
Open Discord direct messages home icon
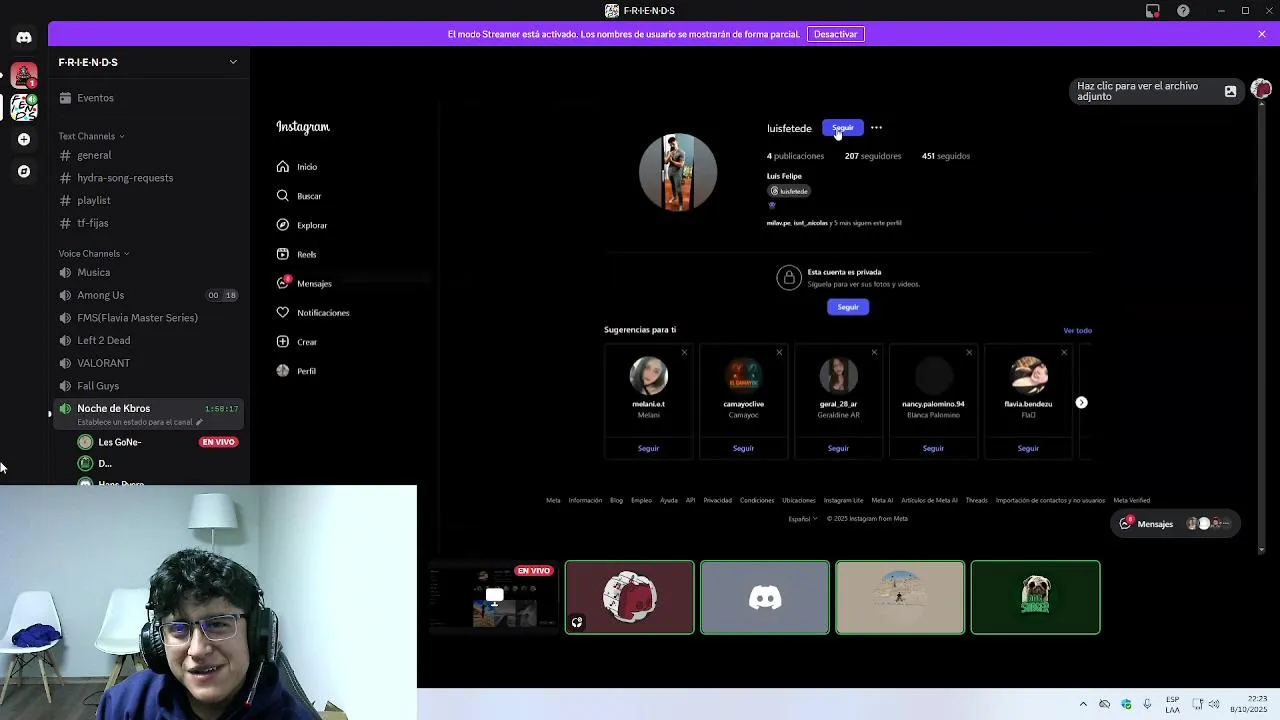click(24, 38)
